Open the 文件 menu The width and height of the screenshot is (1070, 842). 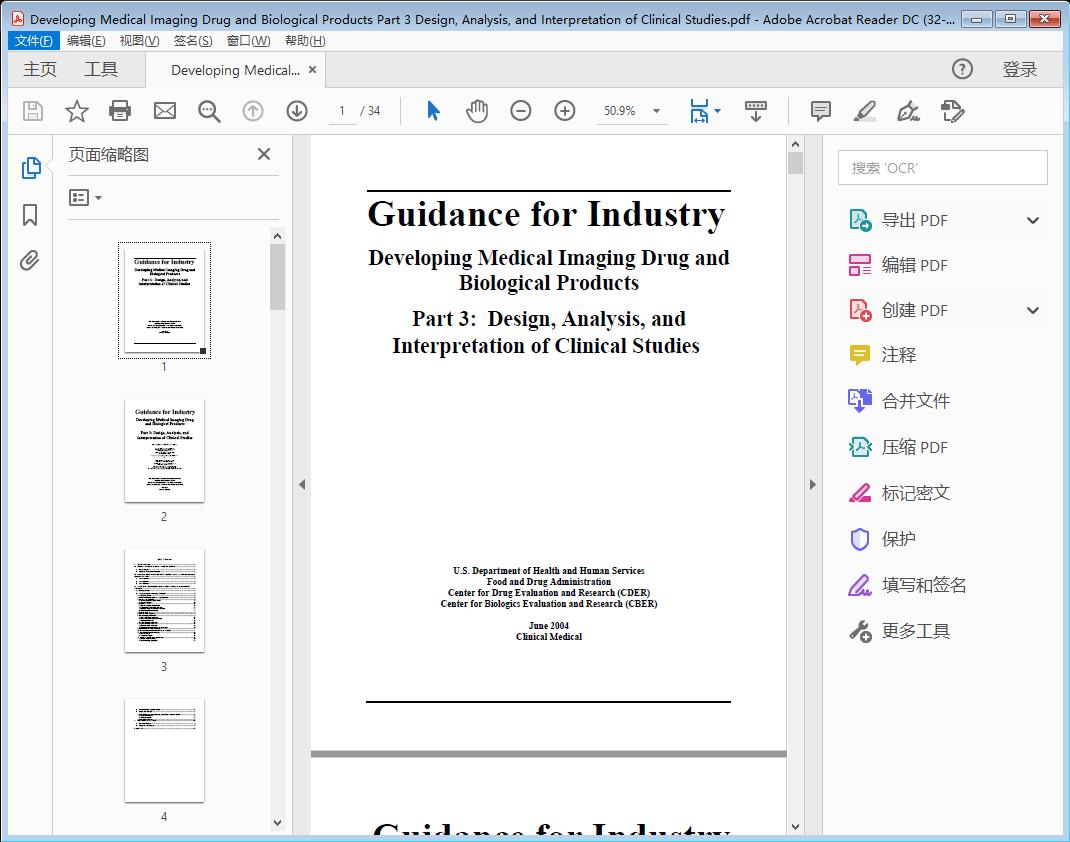33,41
